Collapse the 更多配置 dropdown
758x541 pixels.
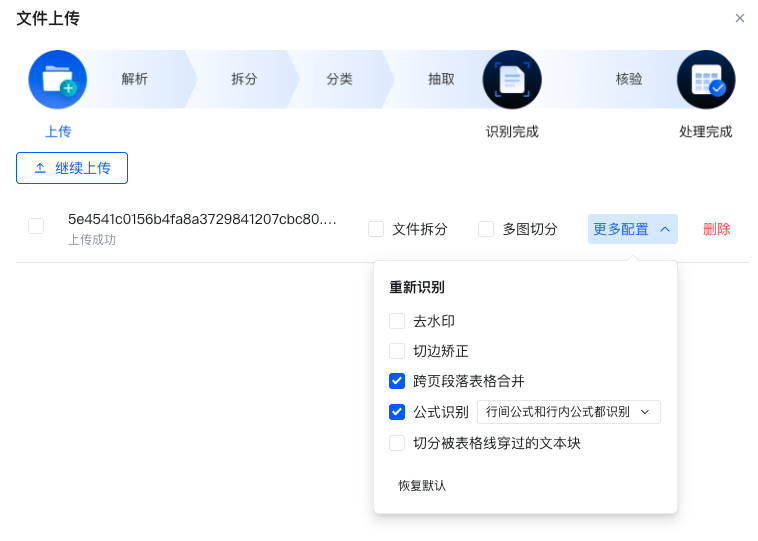[x=632, y=229]
